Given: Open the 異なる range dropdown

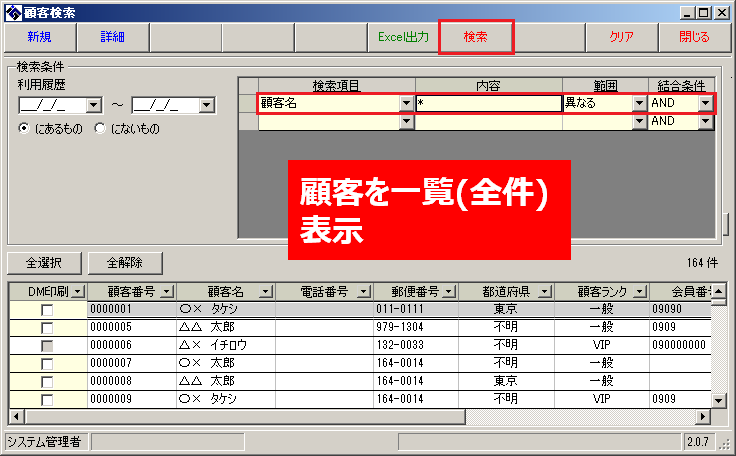Looking at the screenshot, I should click(639, 103).
